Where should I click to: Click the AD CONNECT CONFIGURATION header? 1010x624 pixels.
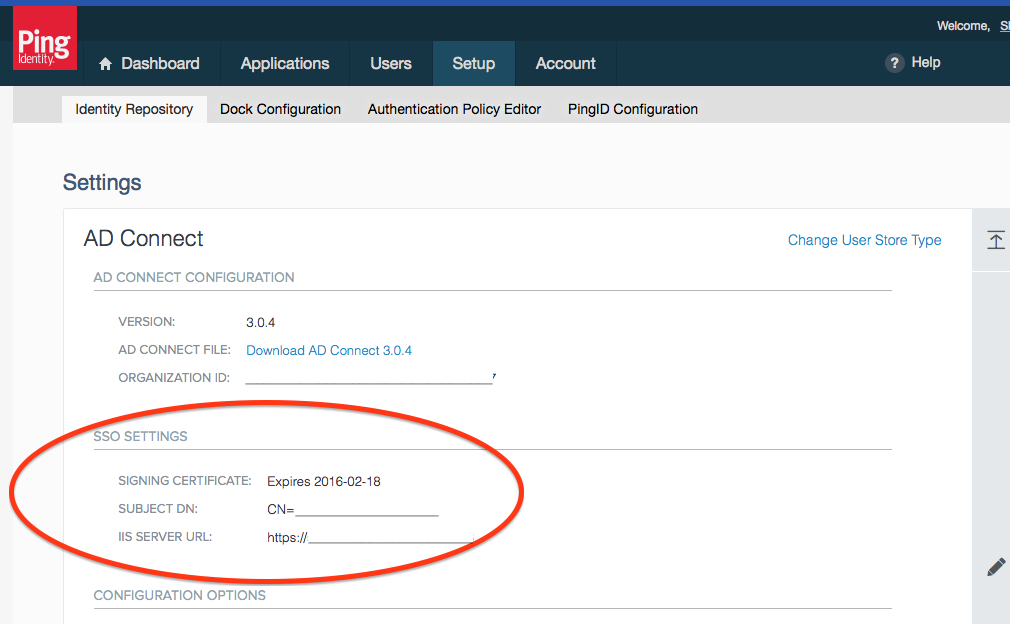194,278
